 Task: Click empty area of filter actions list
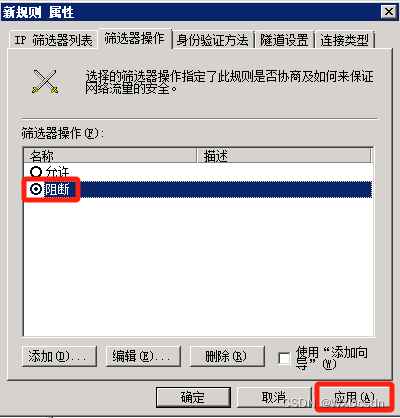pyautogui.click(x=198, y=267)
